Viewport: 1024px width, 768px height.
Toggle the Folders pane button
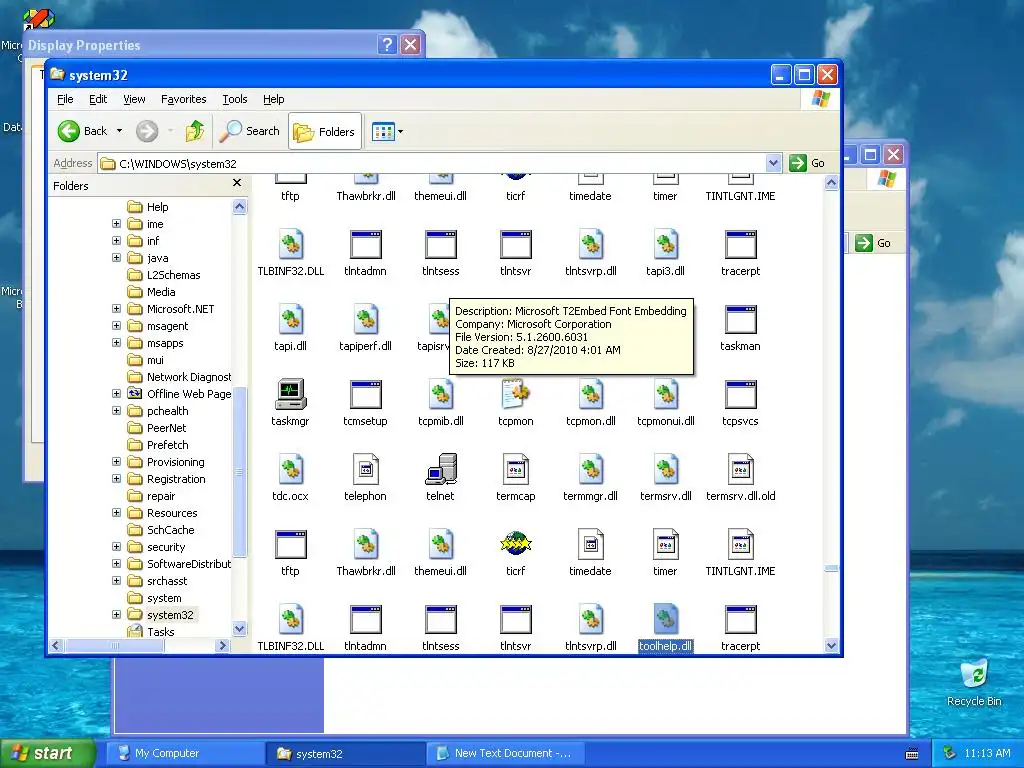325,131
